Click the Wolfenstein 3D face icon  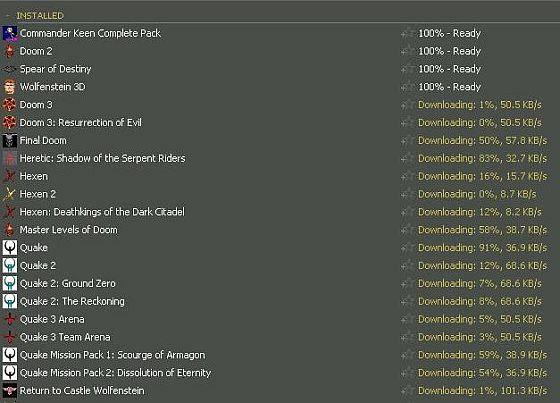coord(10,87)
